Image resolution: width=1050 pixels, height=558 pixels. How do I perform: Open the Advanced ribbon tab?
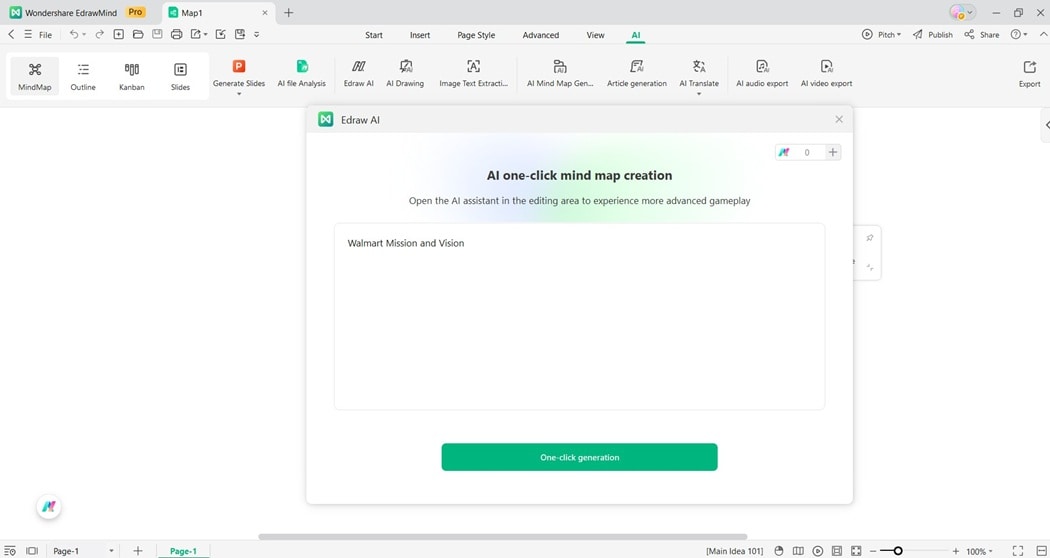(x=540, y=35)
